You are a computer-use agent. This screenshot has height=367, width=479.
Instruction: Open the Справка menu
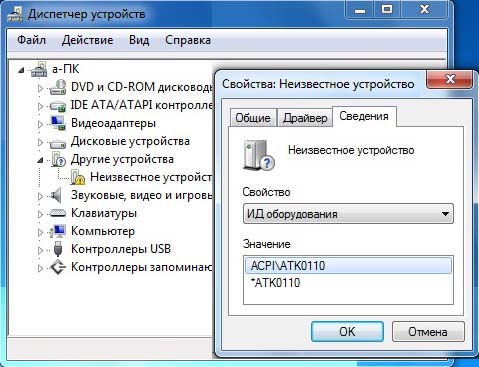pos(188,40)
